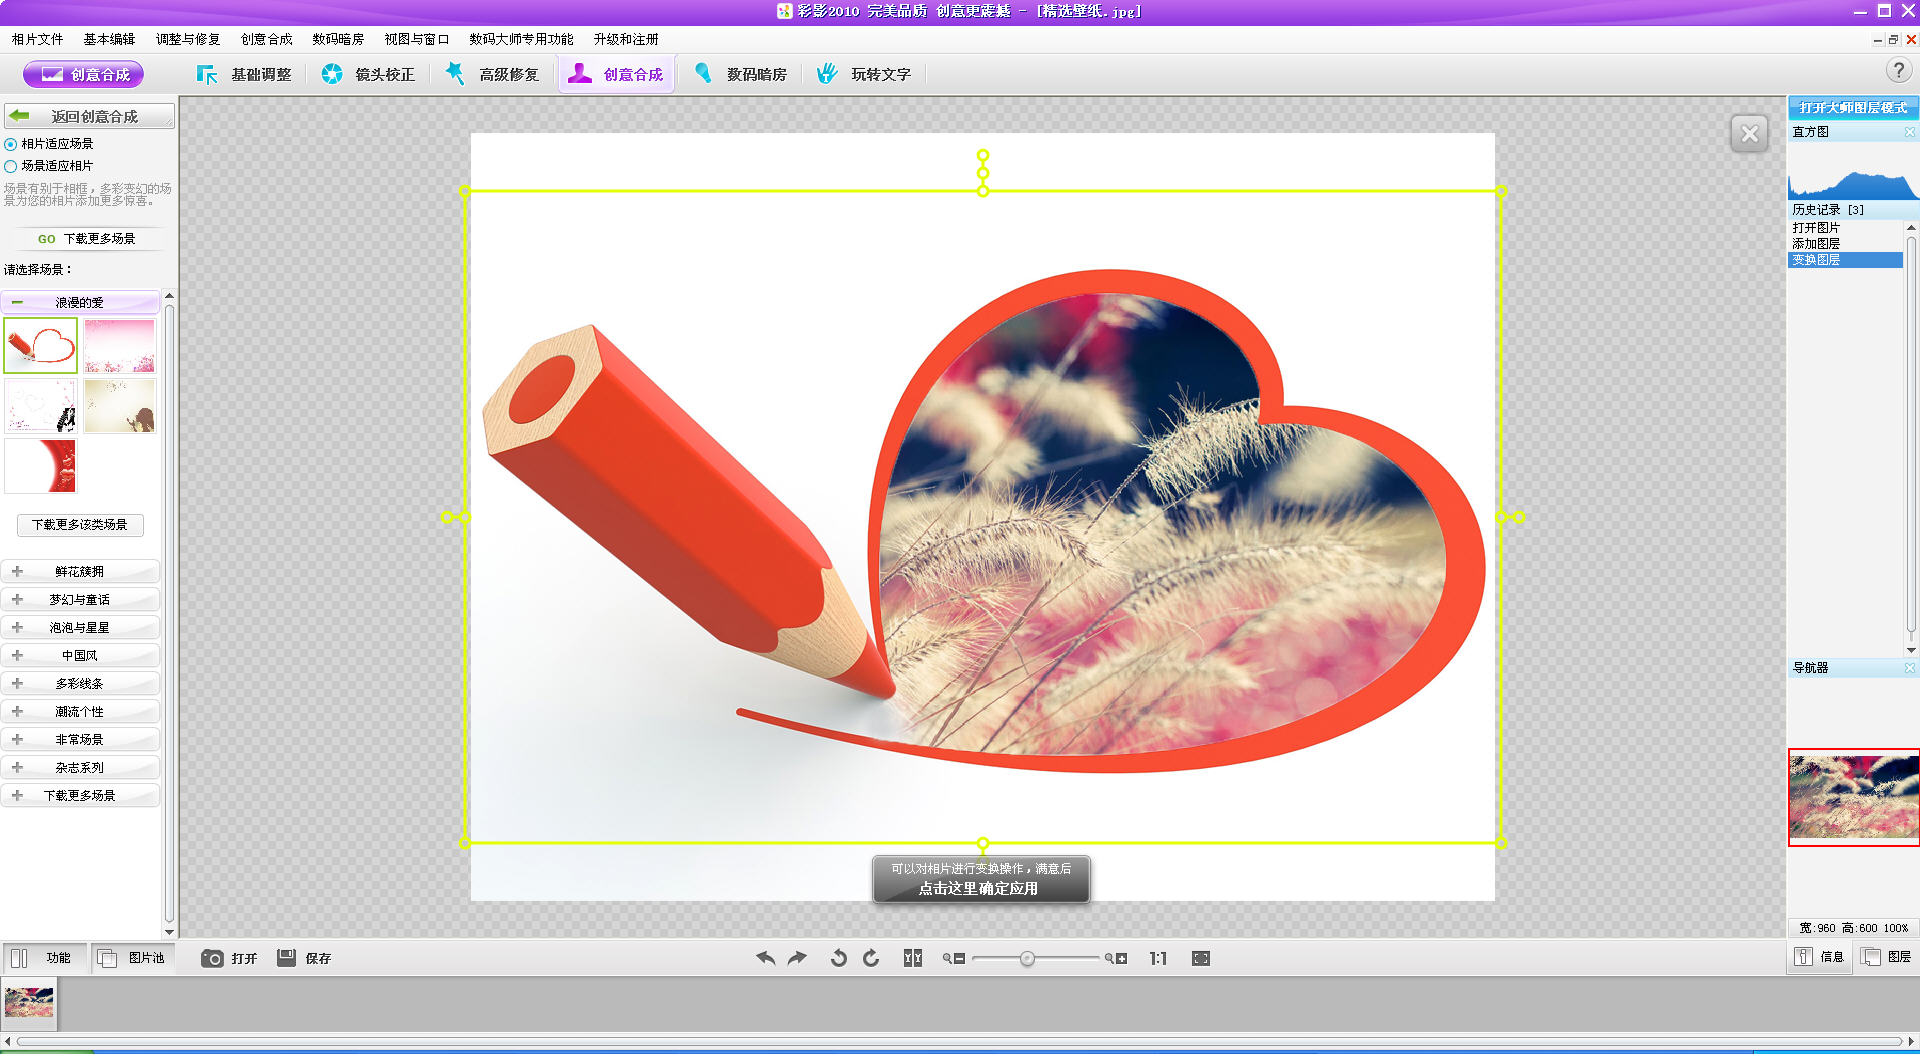
Task: Select the pencil heart scene thumbnail
Action: tap(40, 347)
